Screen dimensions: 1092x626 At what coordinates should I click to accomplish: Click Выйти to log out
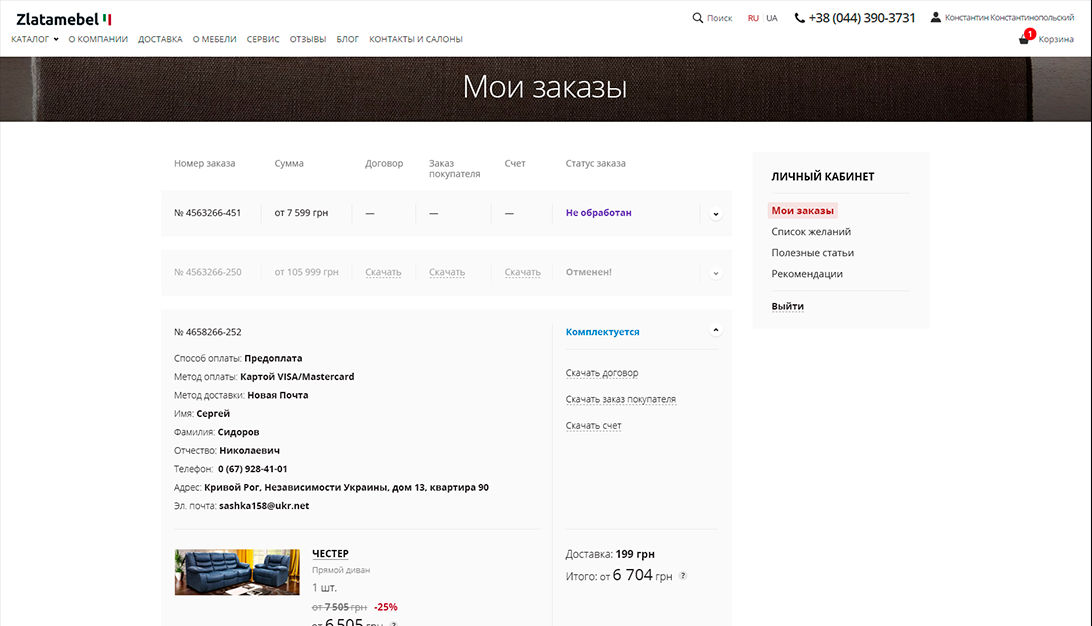[787, 306]
